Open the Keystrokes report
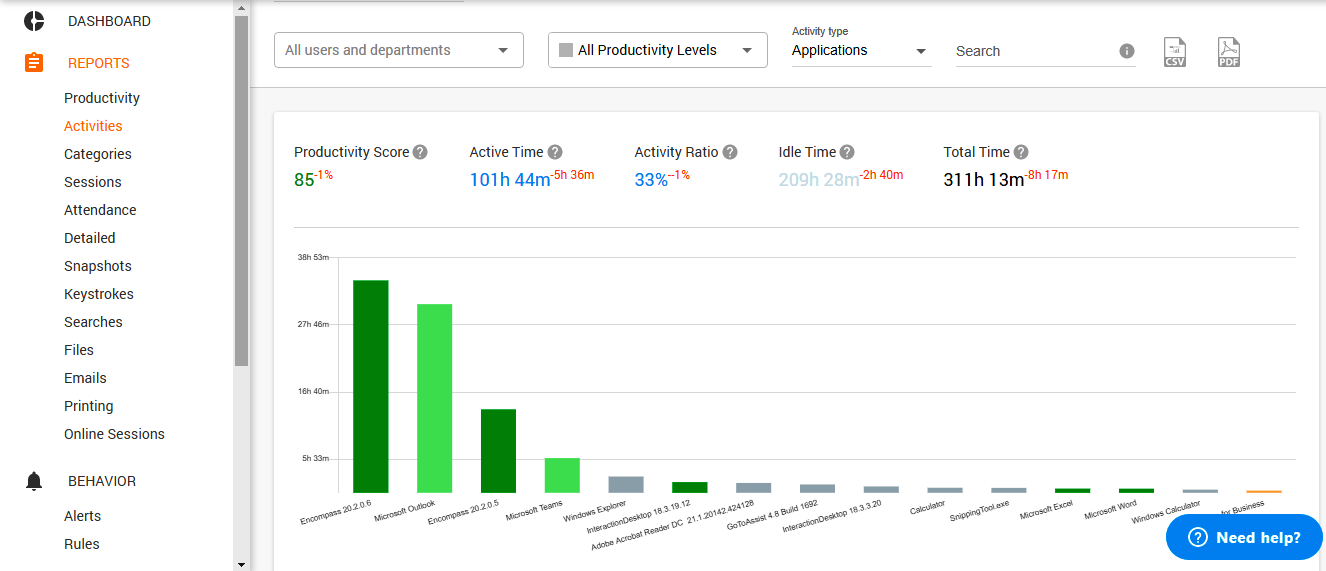Screen dimensions: 1326x571 pos(99,294)
